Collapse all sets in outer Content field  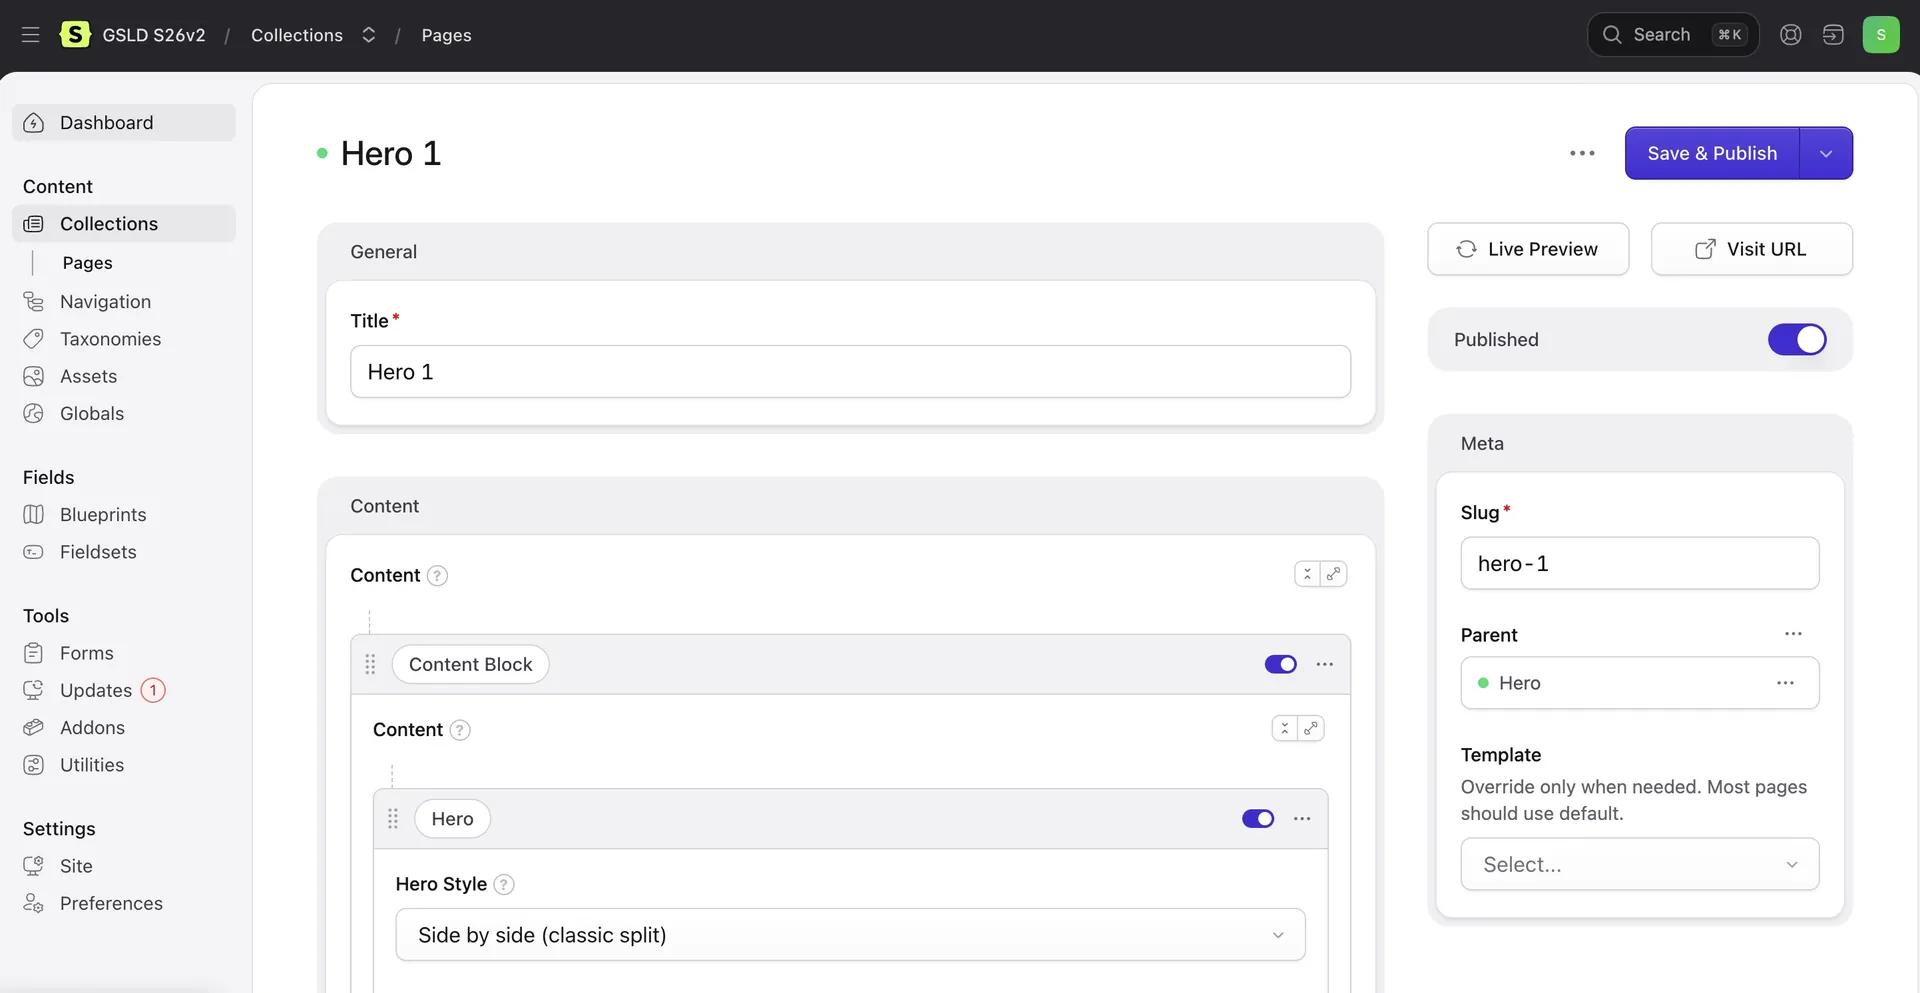pos(1307,574)
